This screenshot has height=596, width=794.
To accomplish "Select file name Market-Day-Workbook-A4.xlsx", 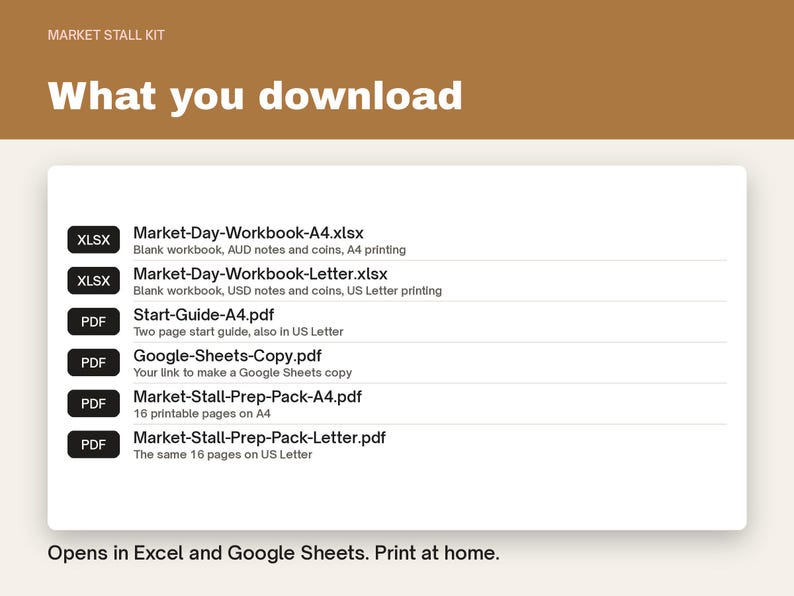I will click(248, 233).
